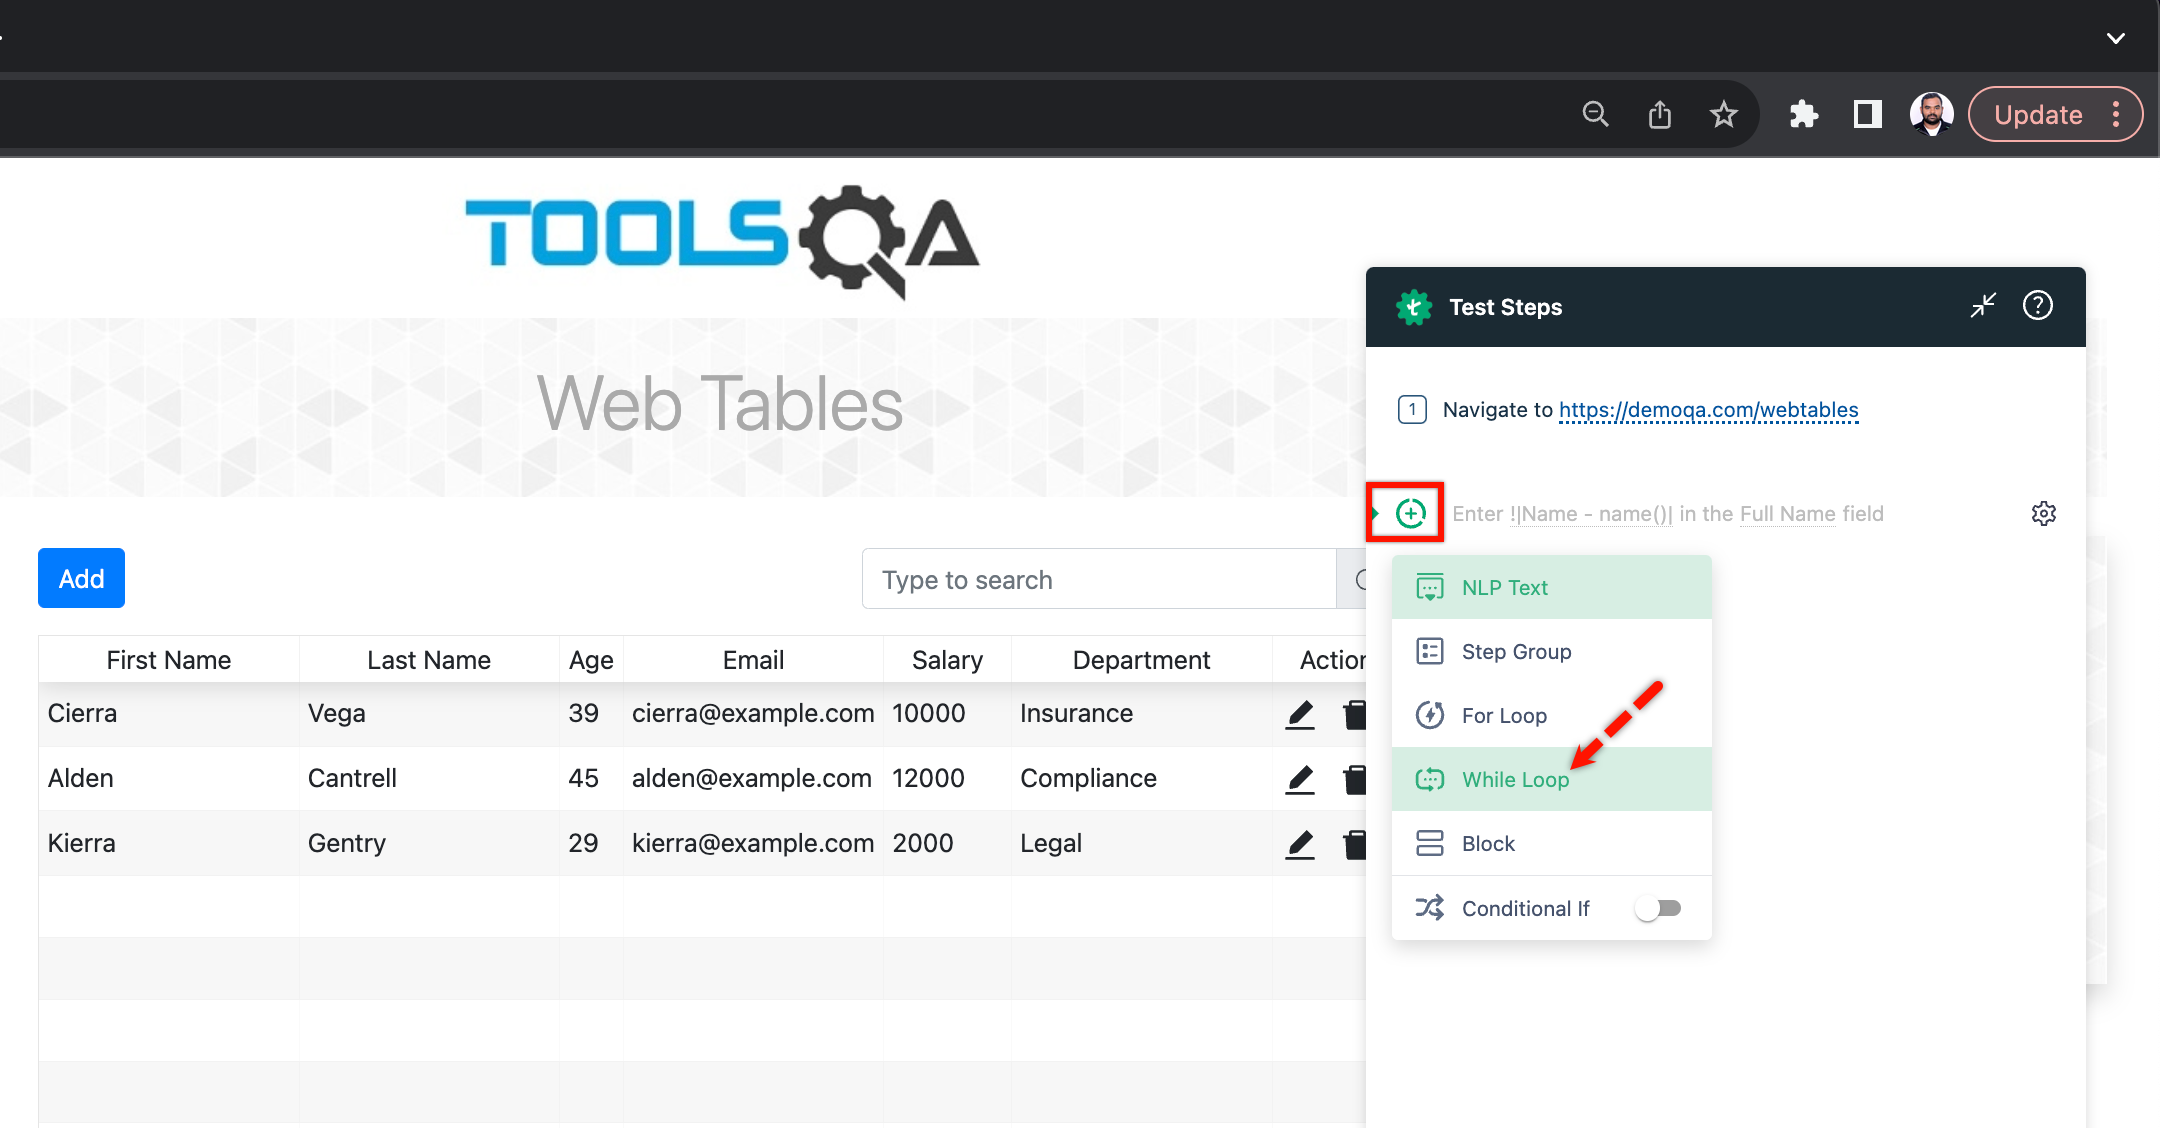
Task: Edit the Kierra row pencil icon
Action: pos(1300,844)
